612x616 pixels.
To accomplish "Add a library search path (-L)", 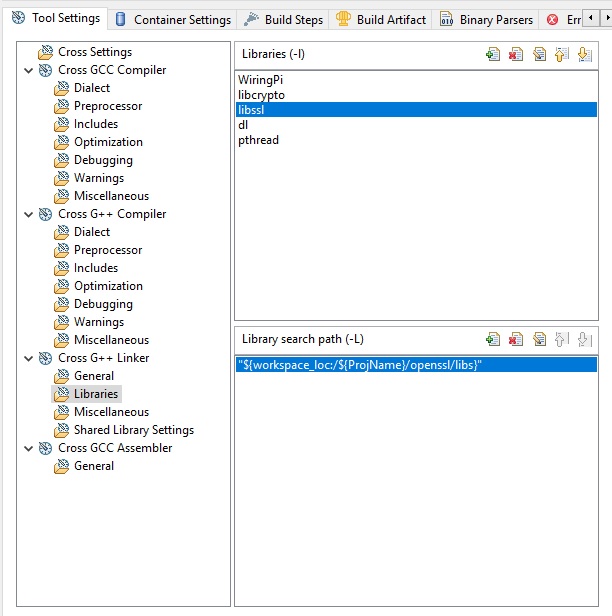I will click(x=493, y=339).
